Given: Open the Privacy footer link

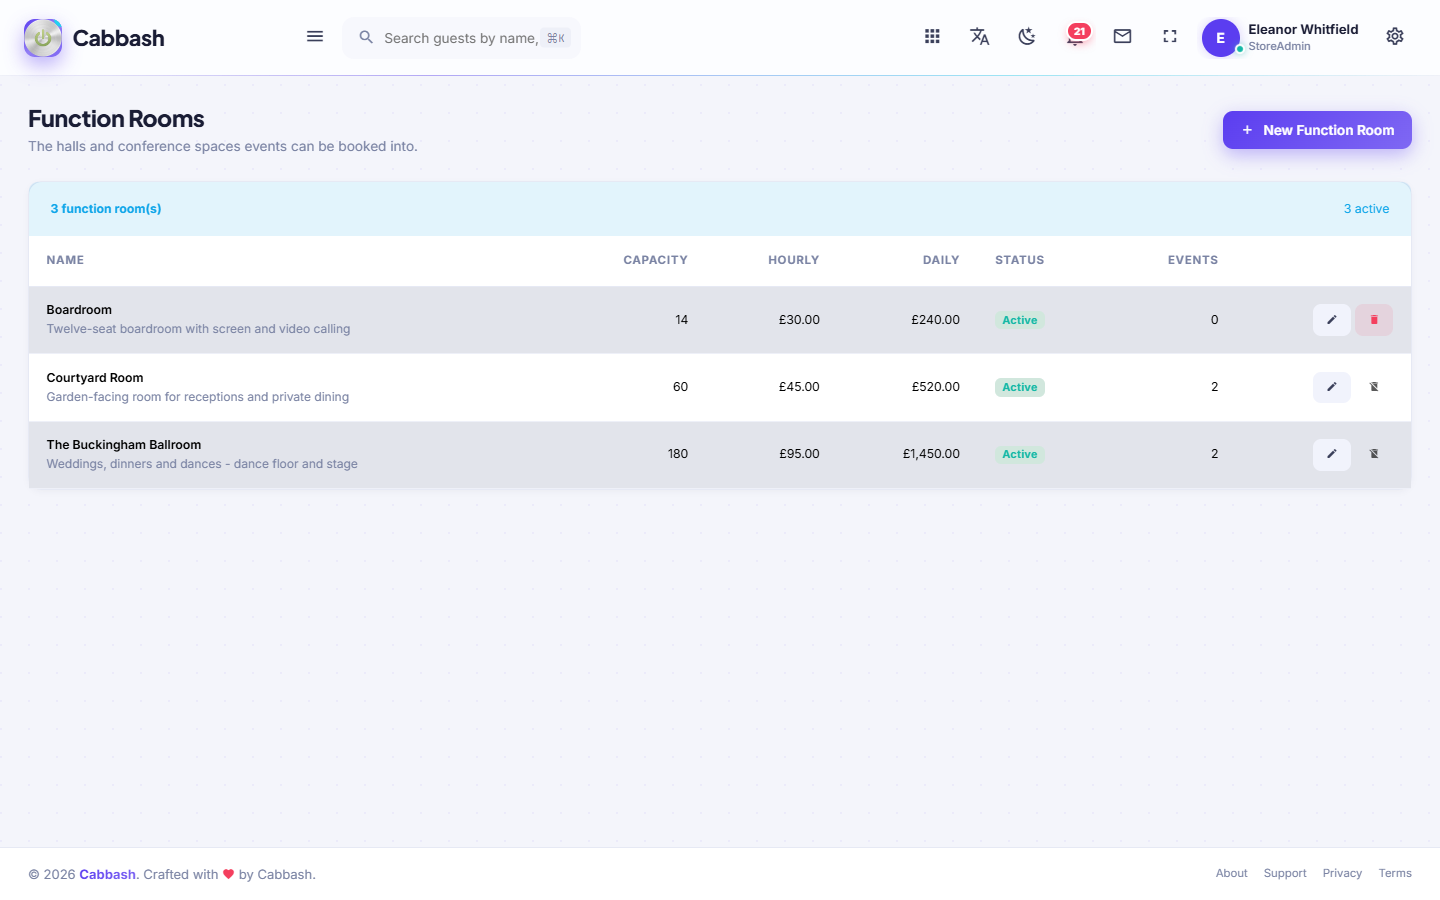Looking at the screenshot, I should pyautogui.click(x=1342, y=874).
